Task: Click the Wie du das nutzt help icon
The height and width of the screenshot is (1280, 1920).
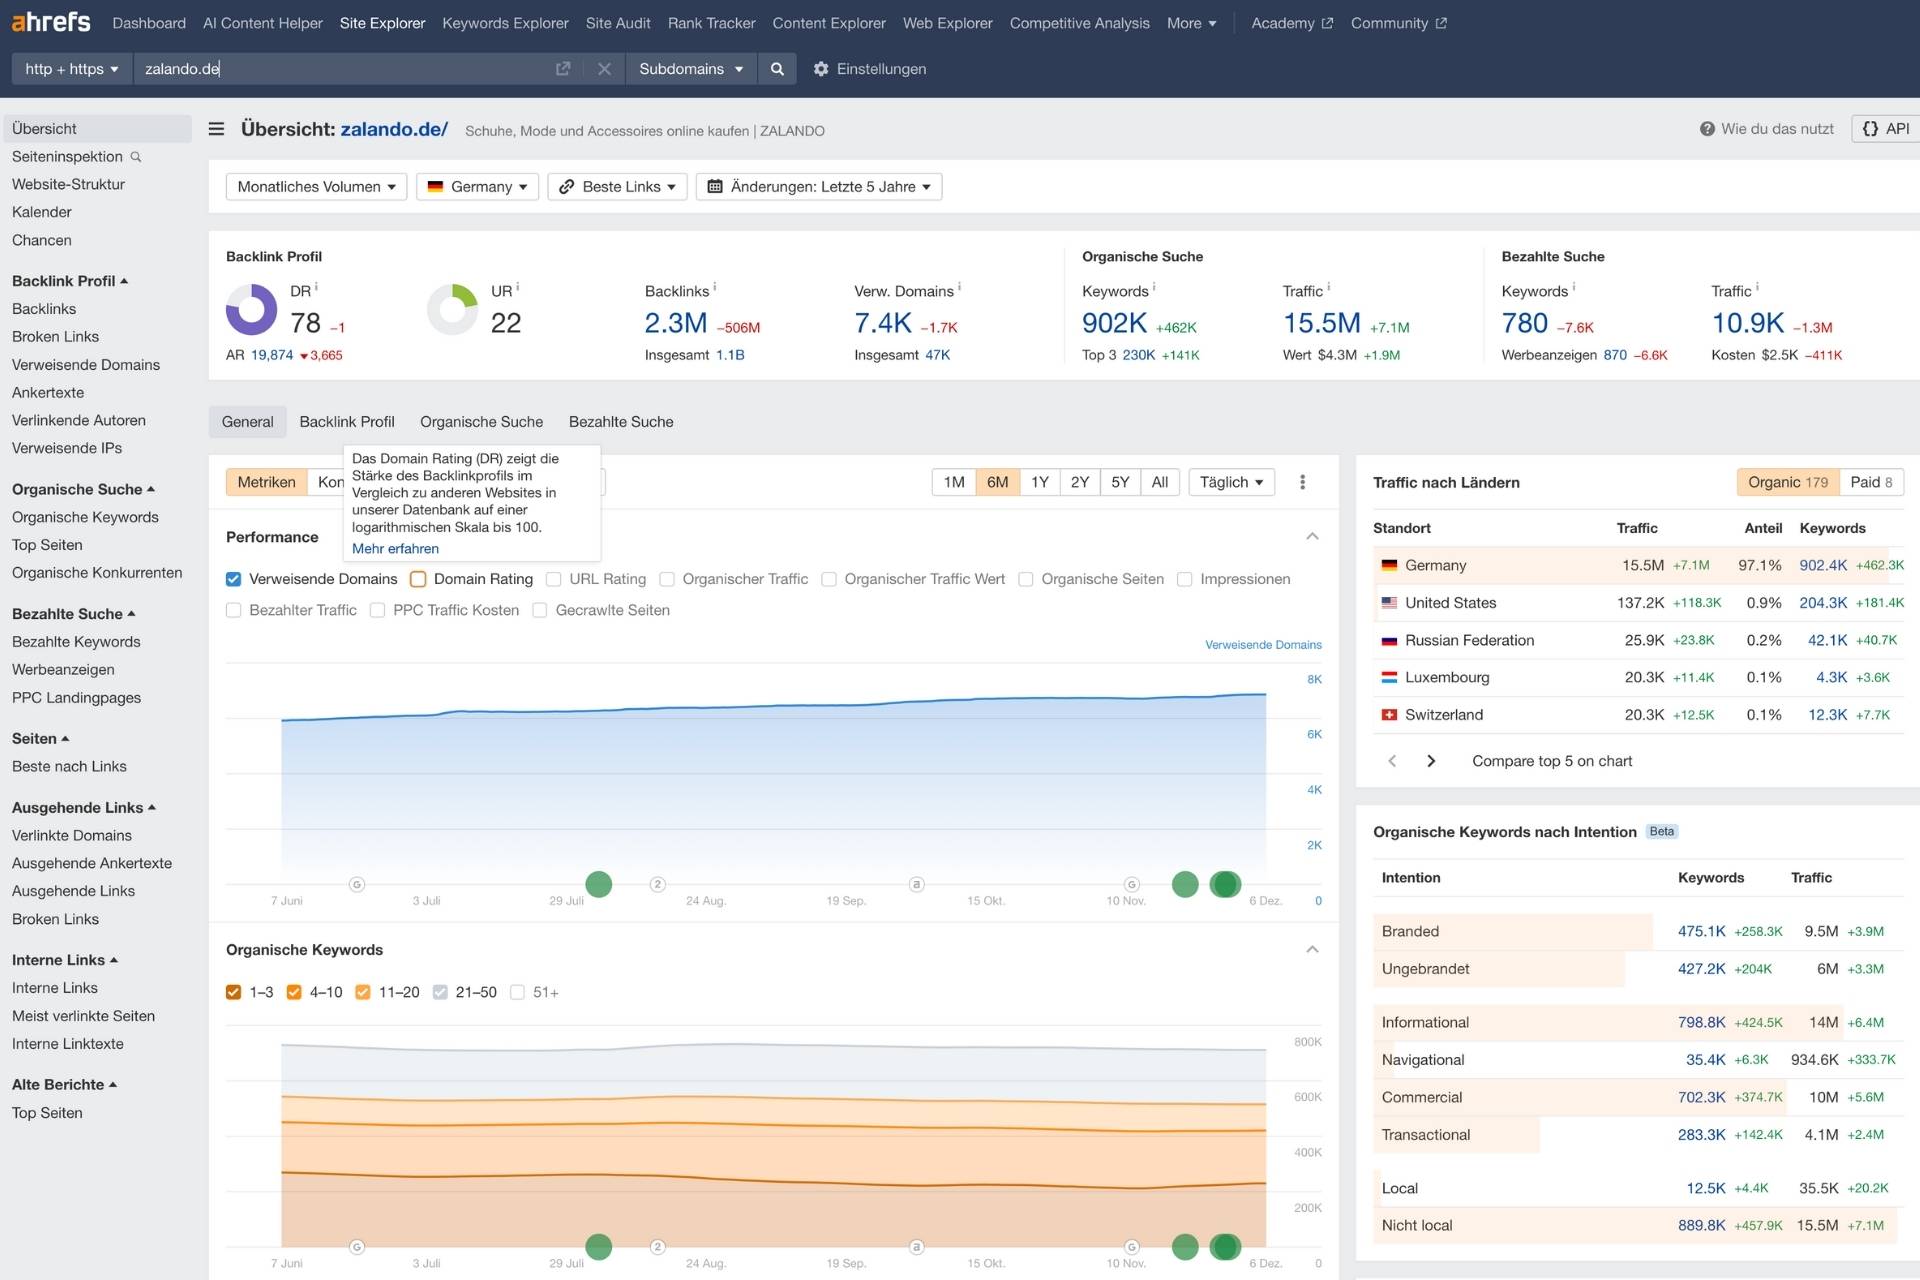Action: pyautogui.click(x=1707, y=129)
